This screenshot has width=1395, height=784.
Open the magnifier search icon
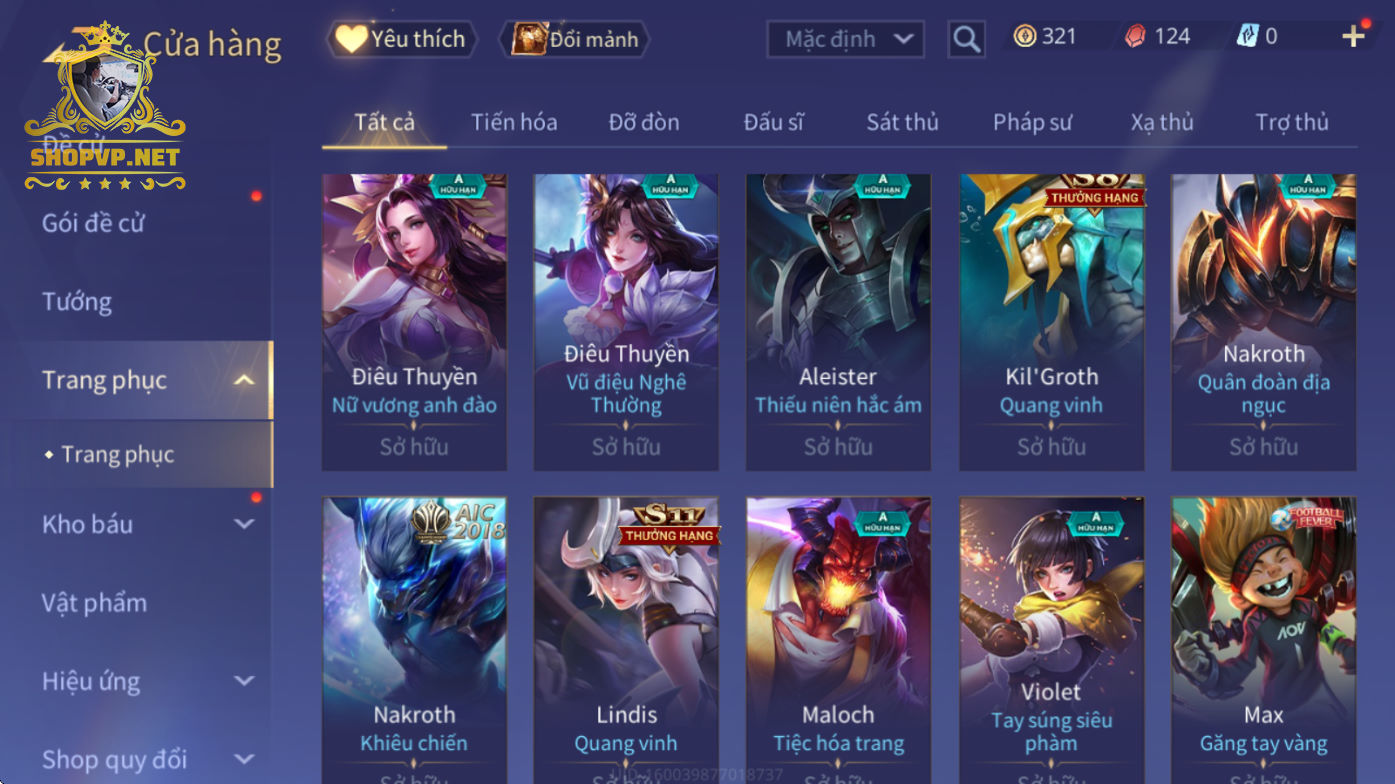[x=966, y=39]
